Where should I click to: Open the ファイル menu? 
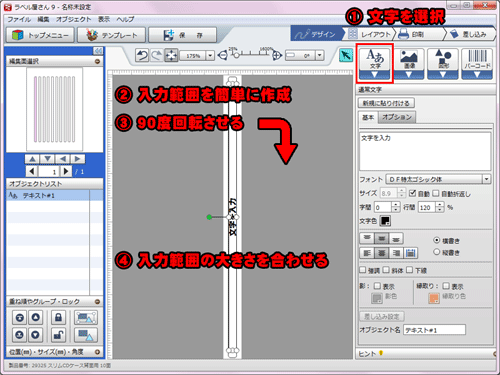tap(19, 19)
